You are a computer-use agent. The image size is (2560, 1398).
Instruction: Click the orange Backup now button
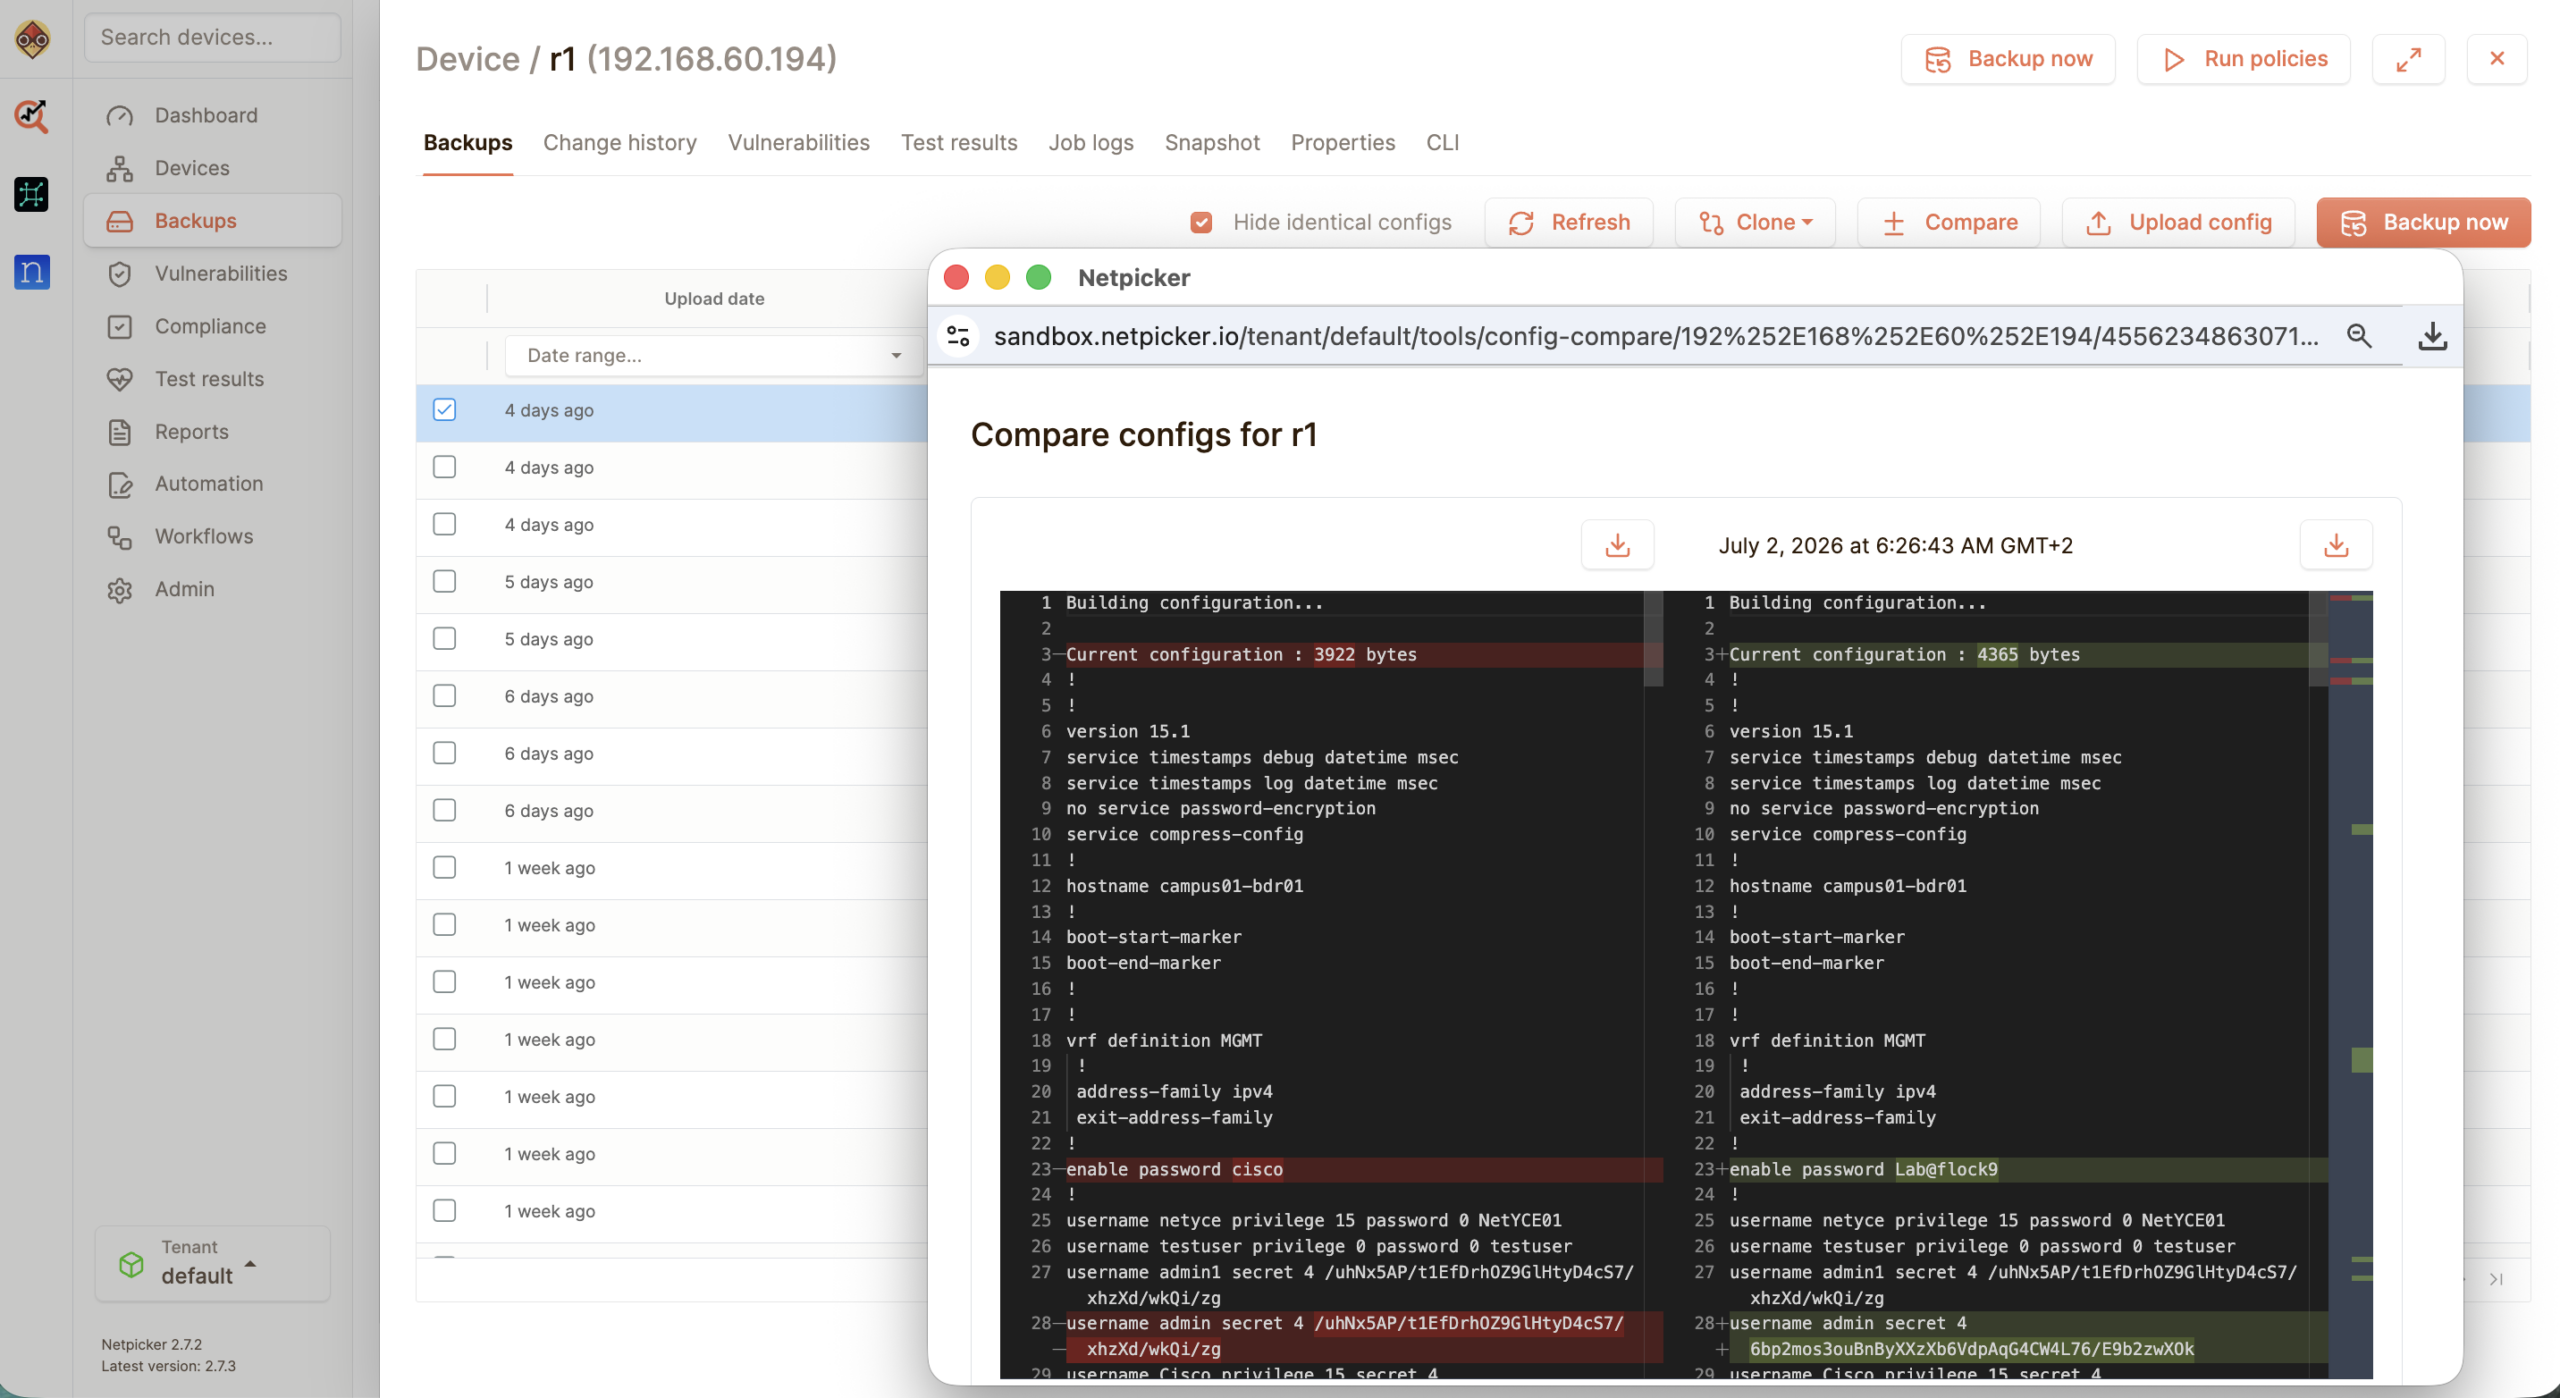click(2423, 222)
